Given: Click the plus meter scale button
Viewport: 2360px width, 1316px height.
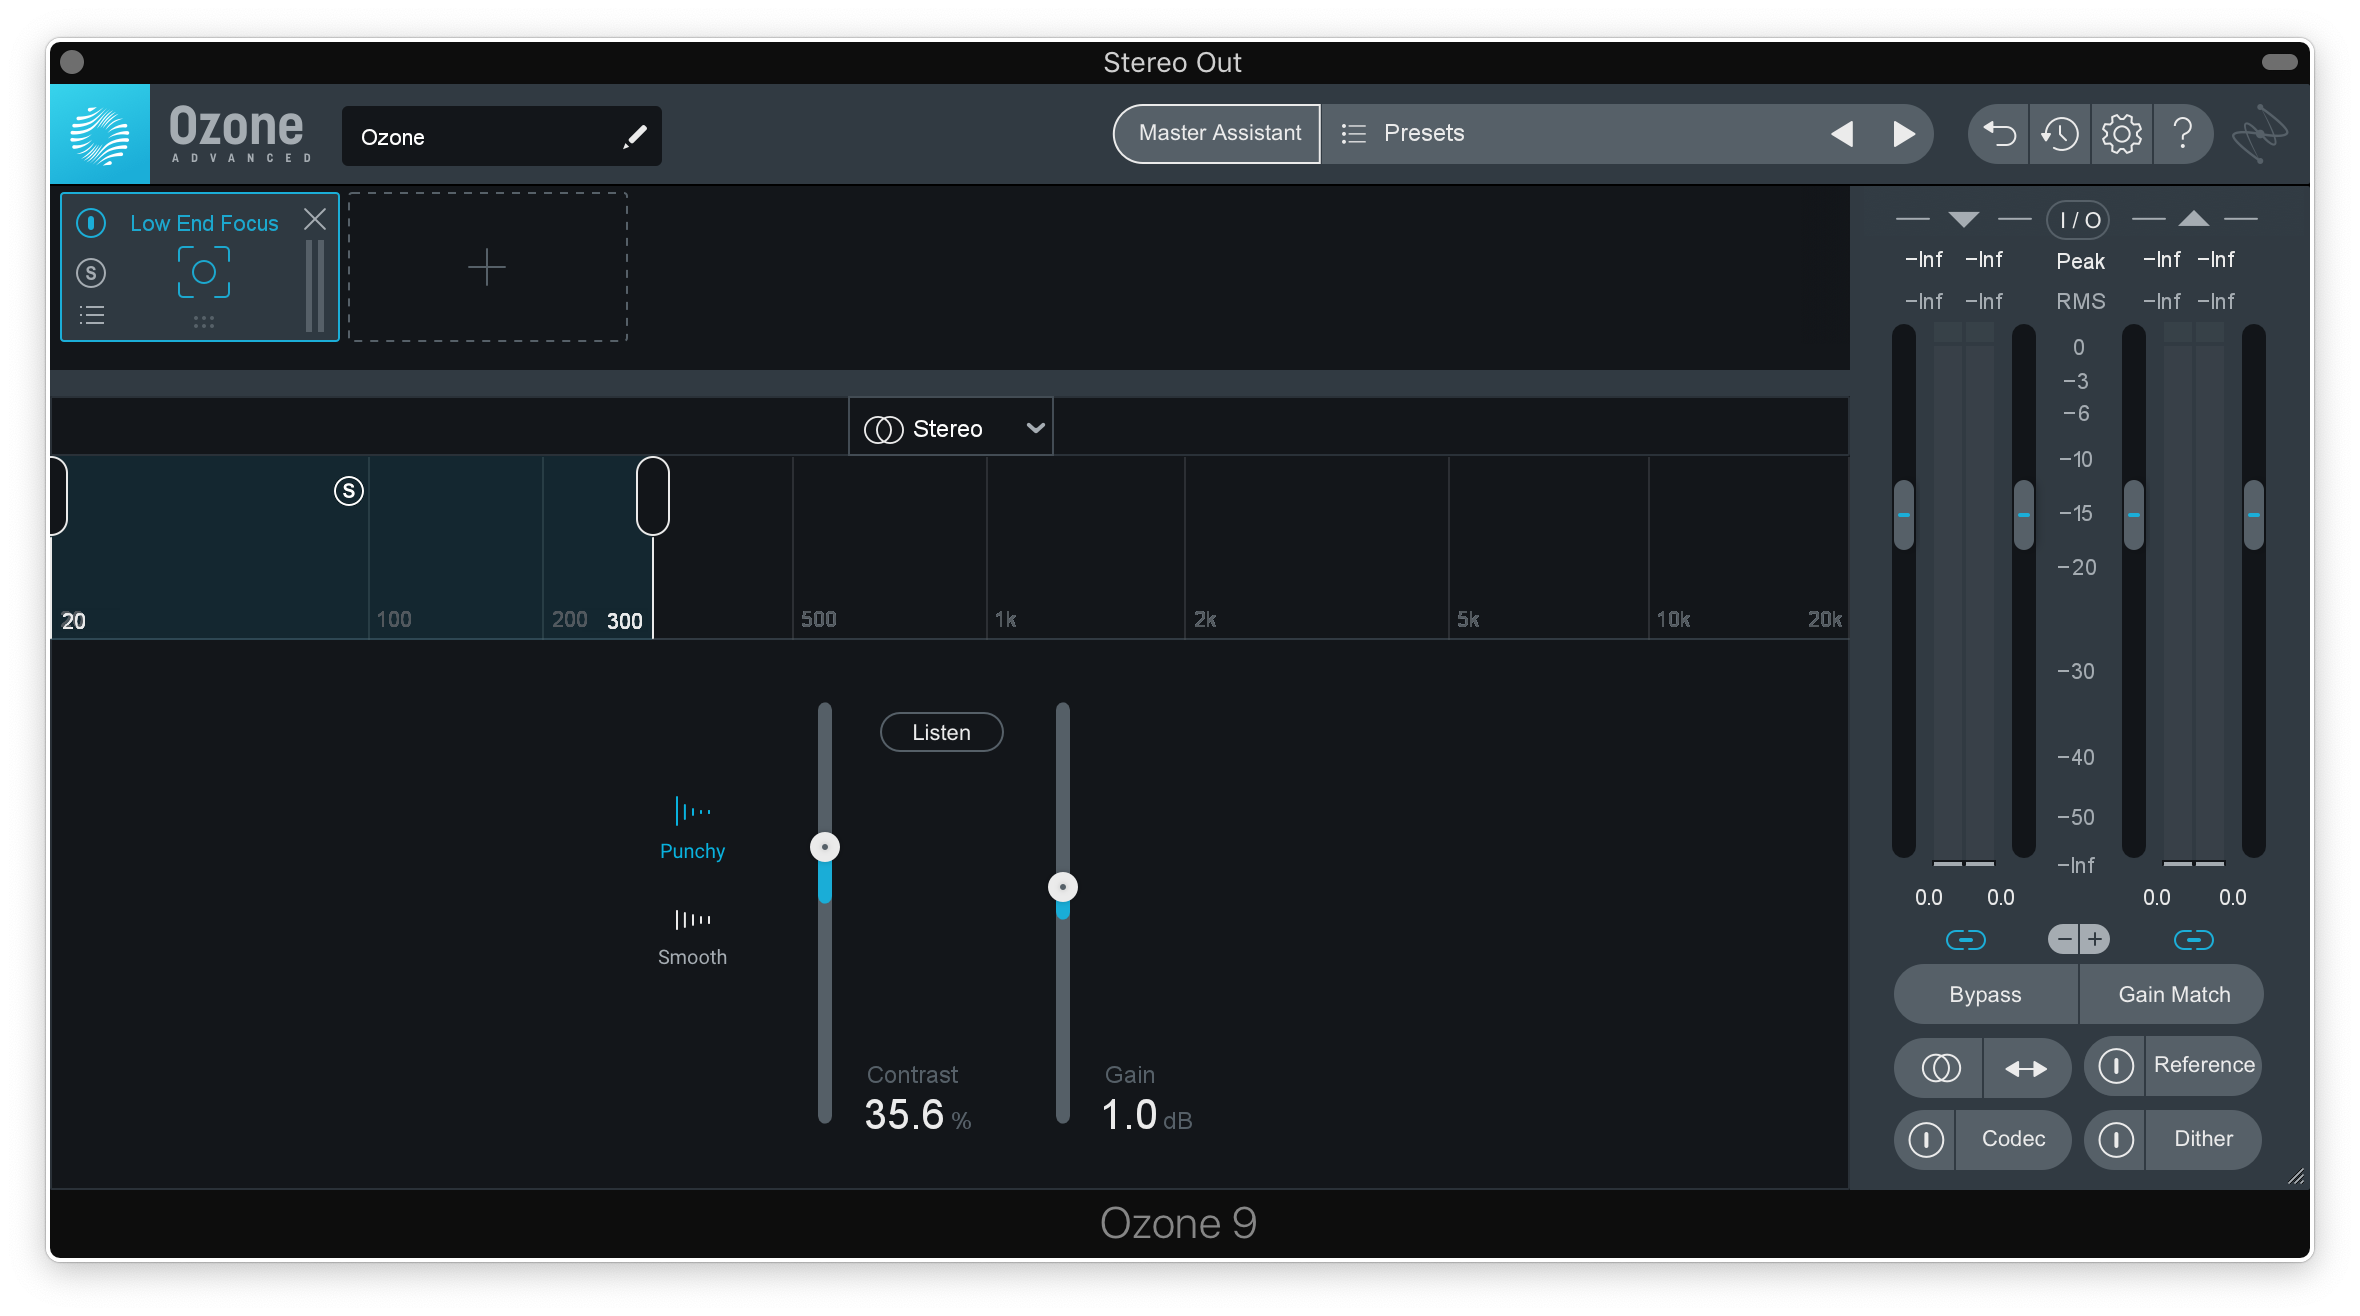Looking at the screenshot, I should click(2095, 939).
